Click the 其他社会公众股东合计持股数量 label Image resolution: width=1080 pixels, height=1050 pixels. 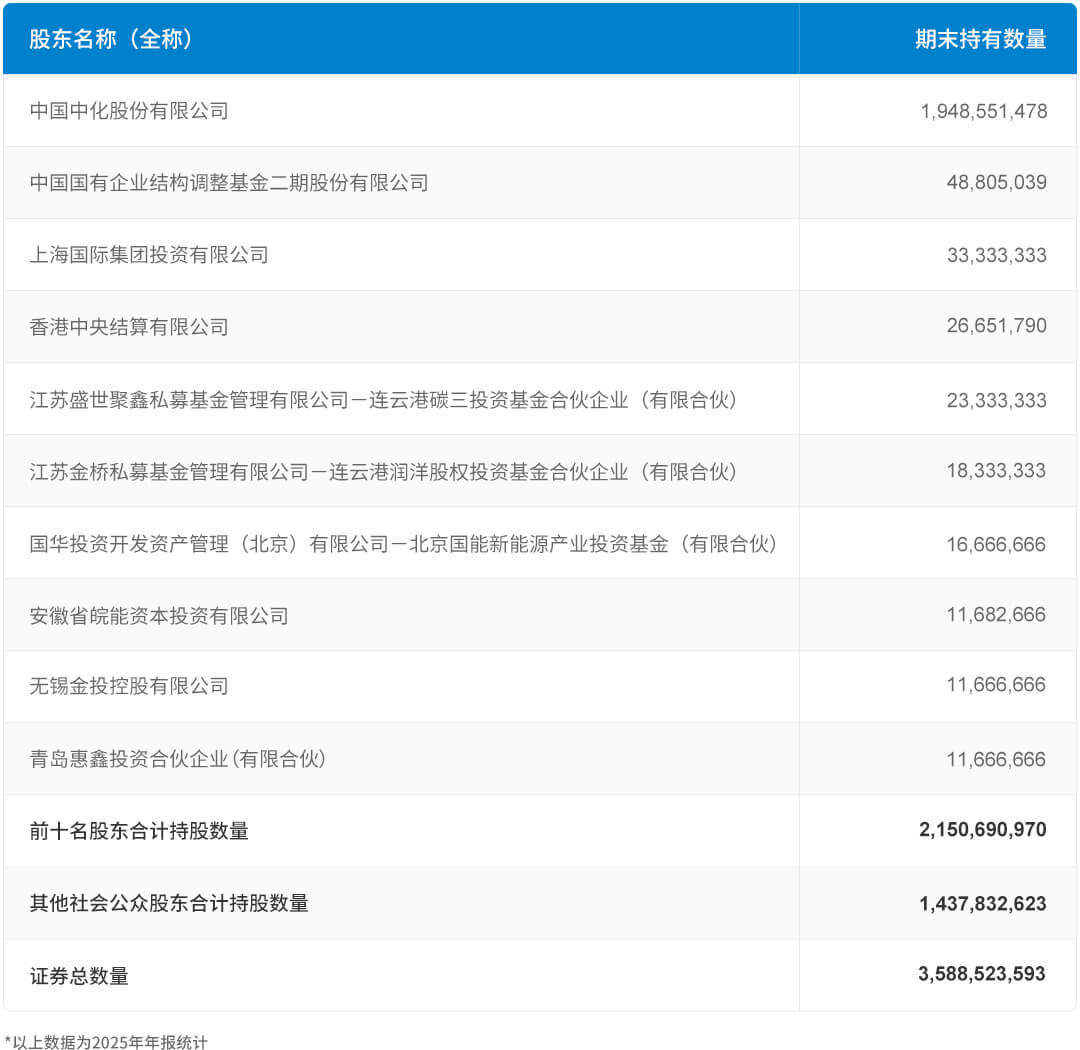[169, 903]
